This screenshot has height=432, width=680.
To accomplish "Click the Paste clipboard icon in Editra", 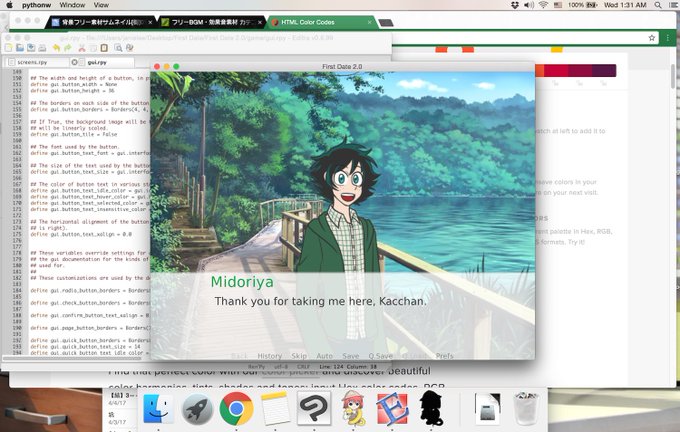I will tap(104, 48).
